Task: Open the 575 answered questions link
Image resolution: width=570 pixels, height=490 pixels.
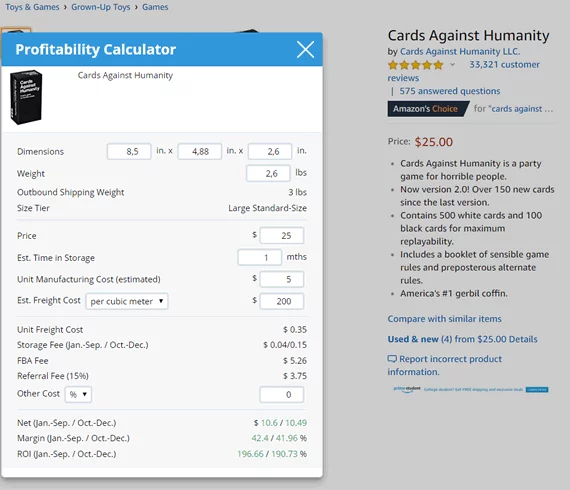Action: [450, 91]
